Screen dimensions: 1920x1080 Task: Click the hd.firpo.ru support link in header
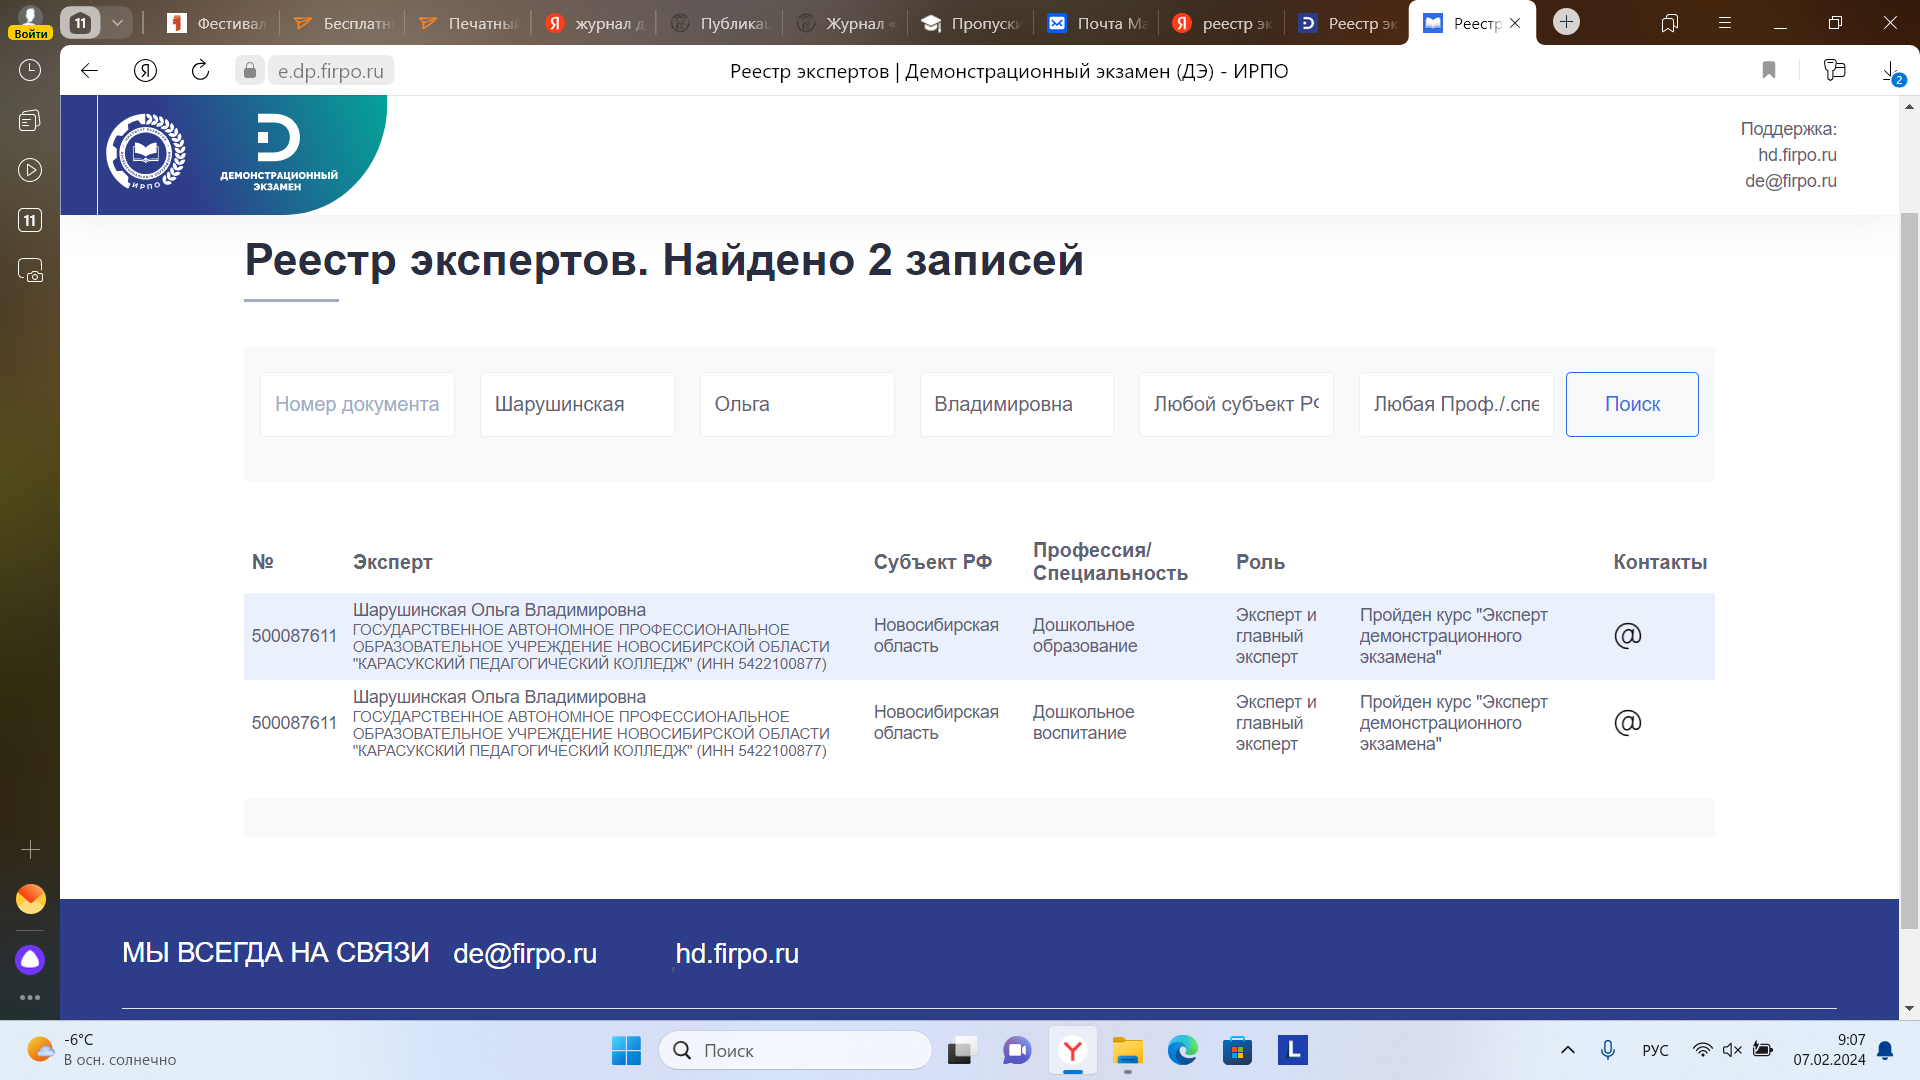(x=1797, y=155)
